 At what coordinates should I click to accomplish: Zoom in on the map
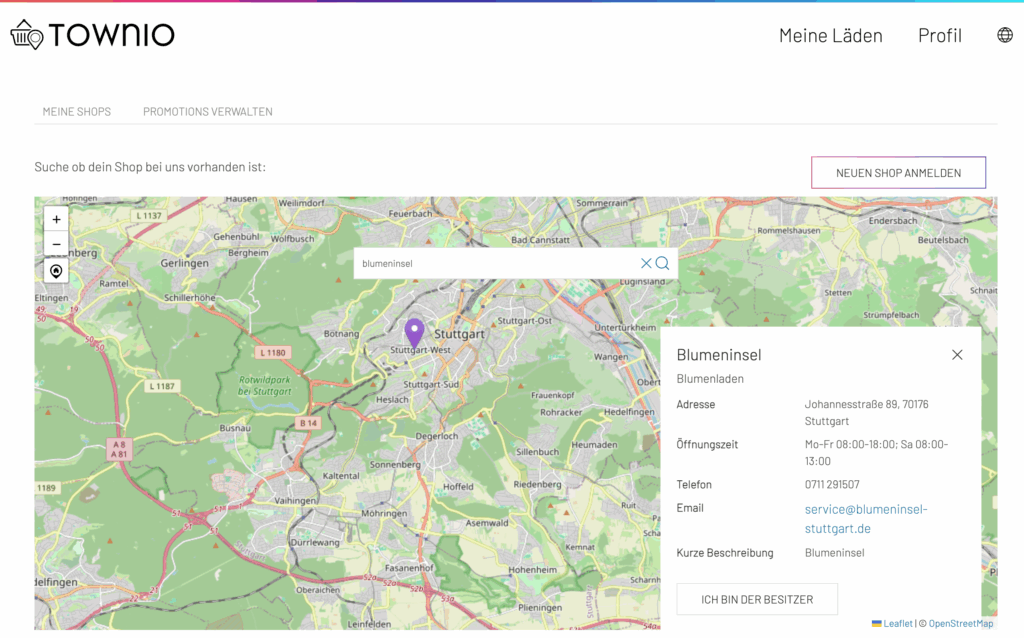point(56,219)
